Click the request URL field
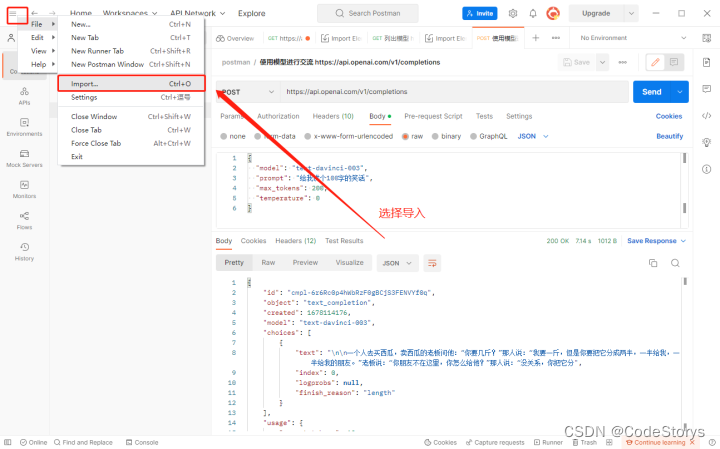720x449 pixels. point(455,92)
